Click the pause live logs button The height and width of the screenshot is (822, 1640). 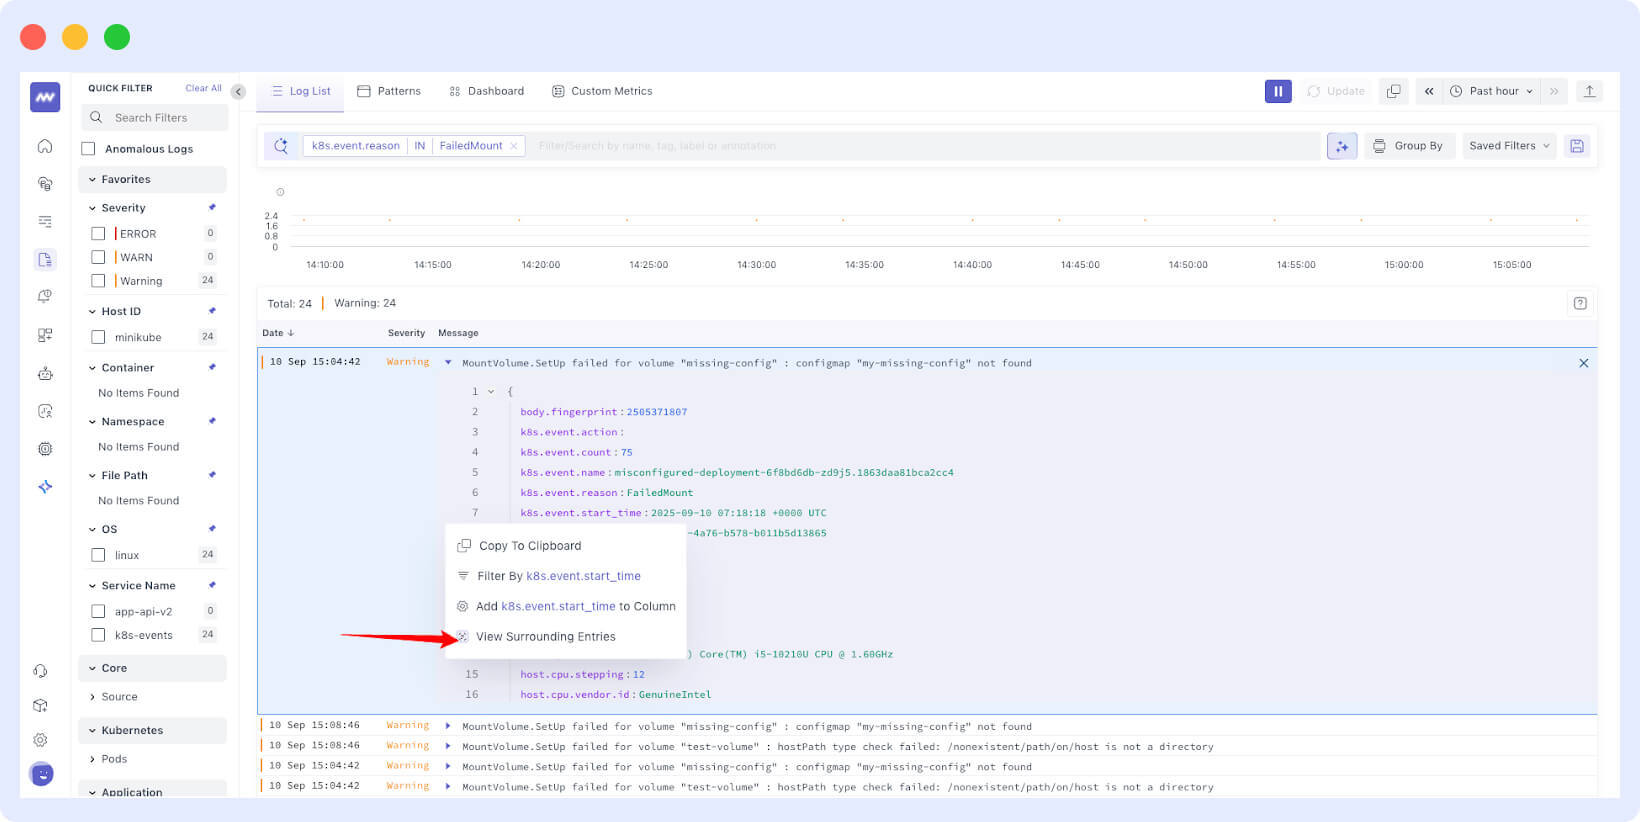[x=1278, y=91]
